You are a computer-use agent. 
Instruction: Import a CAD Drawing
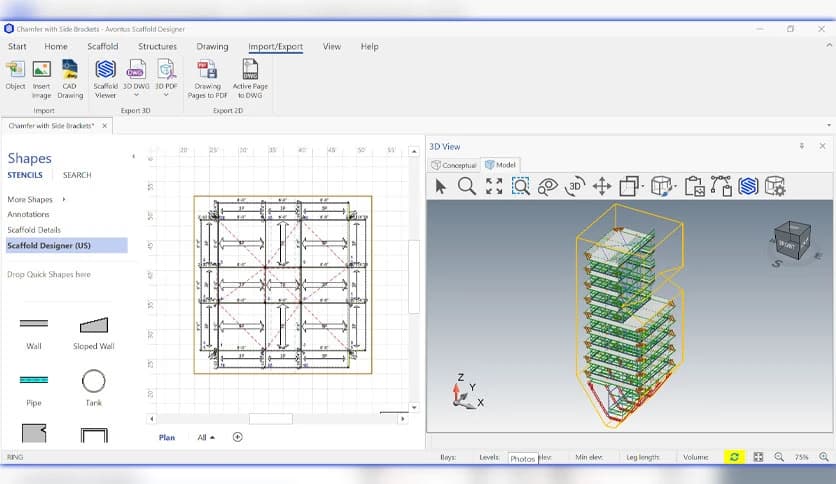tap(70, 79)
